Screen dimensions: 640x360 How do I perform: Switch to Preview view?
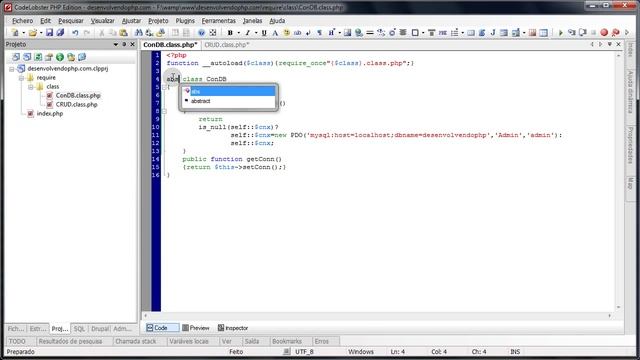click(196, 328)
